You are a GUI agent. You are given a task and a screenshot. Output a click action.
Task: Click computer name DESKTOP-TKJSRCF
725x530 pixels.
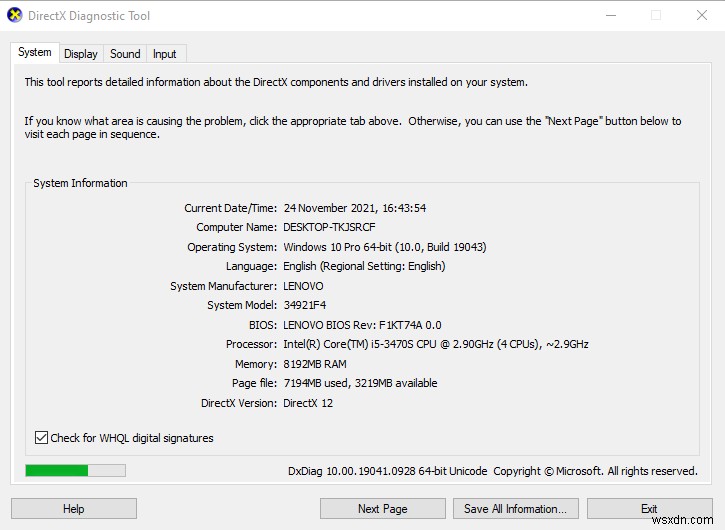329,227
